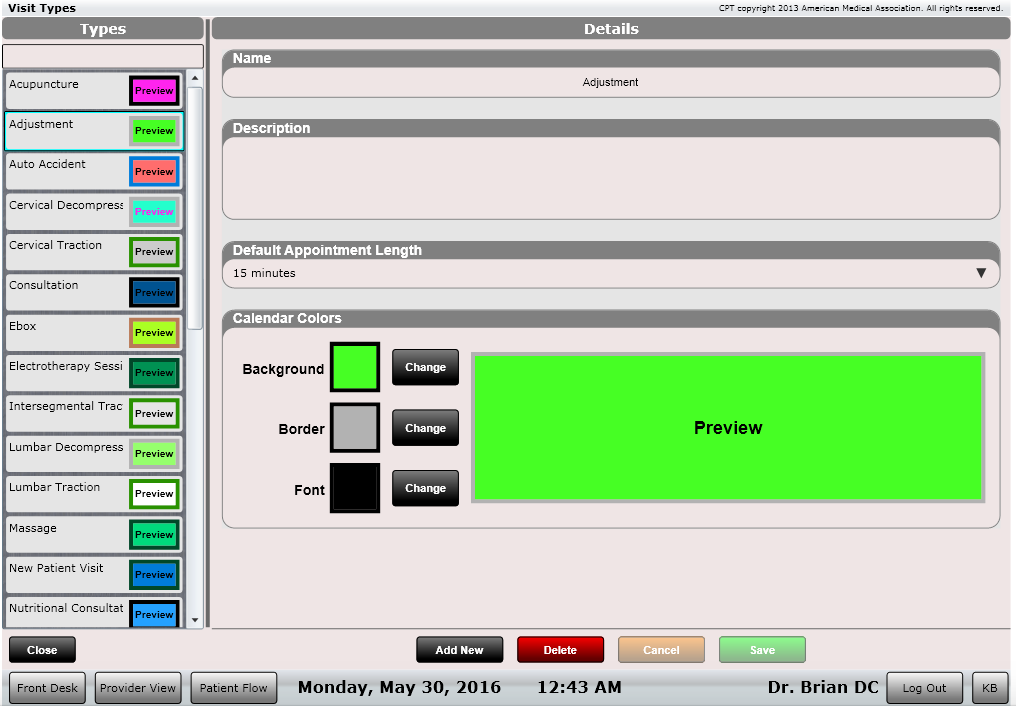Click the Cervical Traction preview icon
1016x706 pixels.
154,252
